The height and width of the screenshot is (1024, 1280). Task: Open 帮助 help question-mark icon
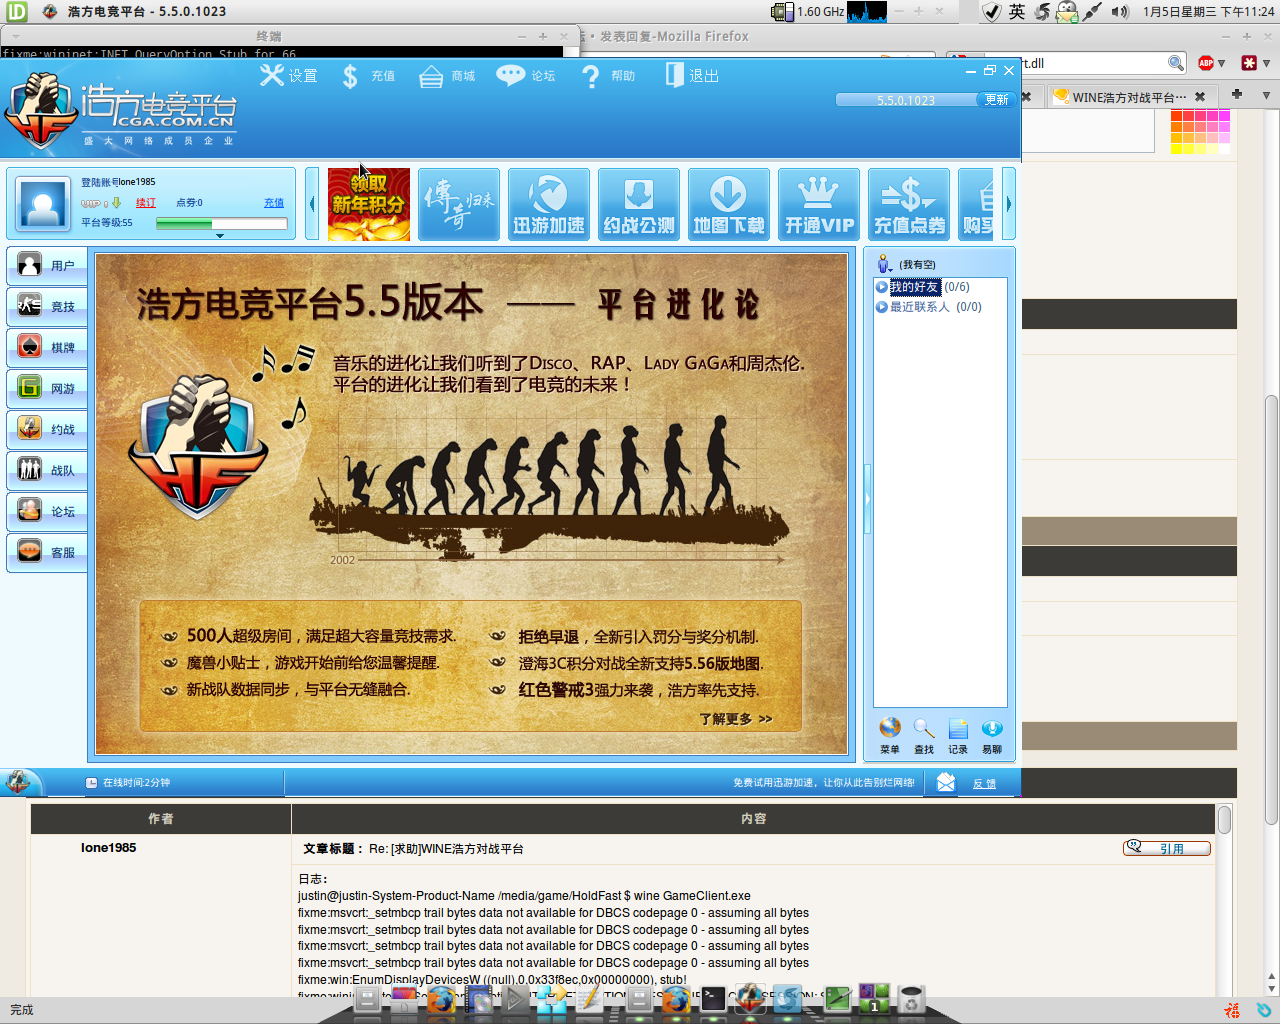click(x=608, y=76)
